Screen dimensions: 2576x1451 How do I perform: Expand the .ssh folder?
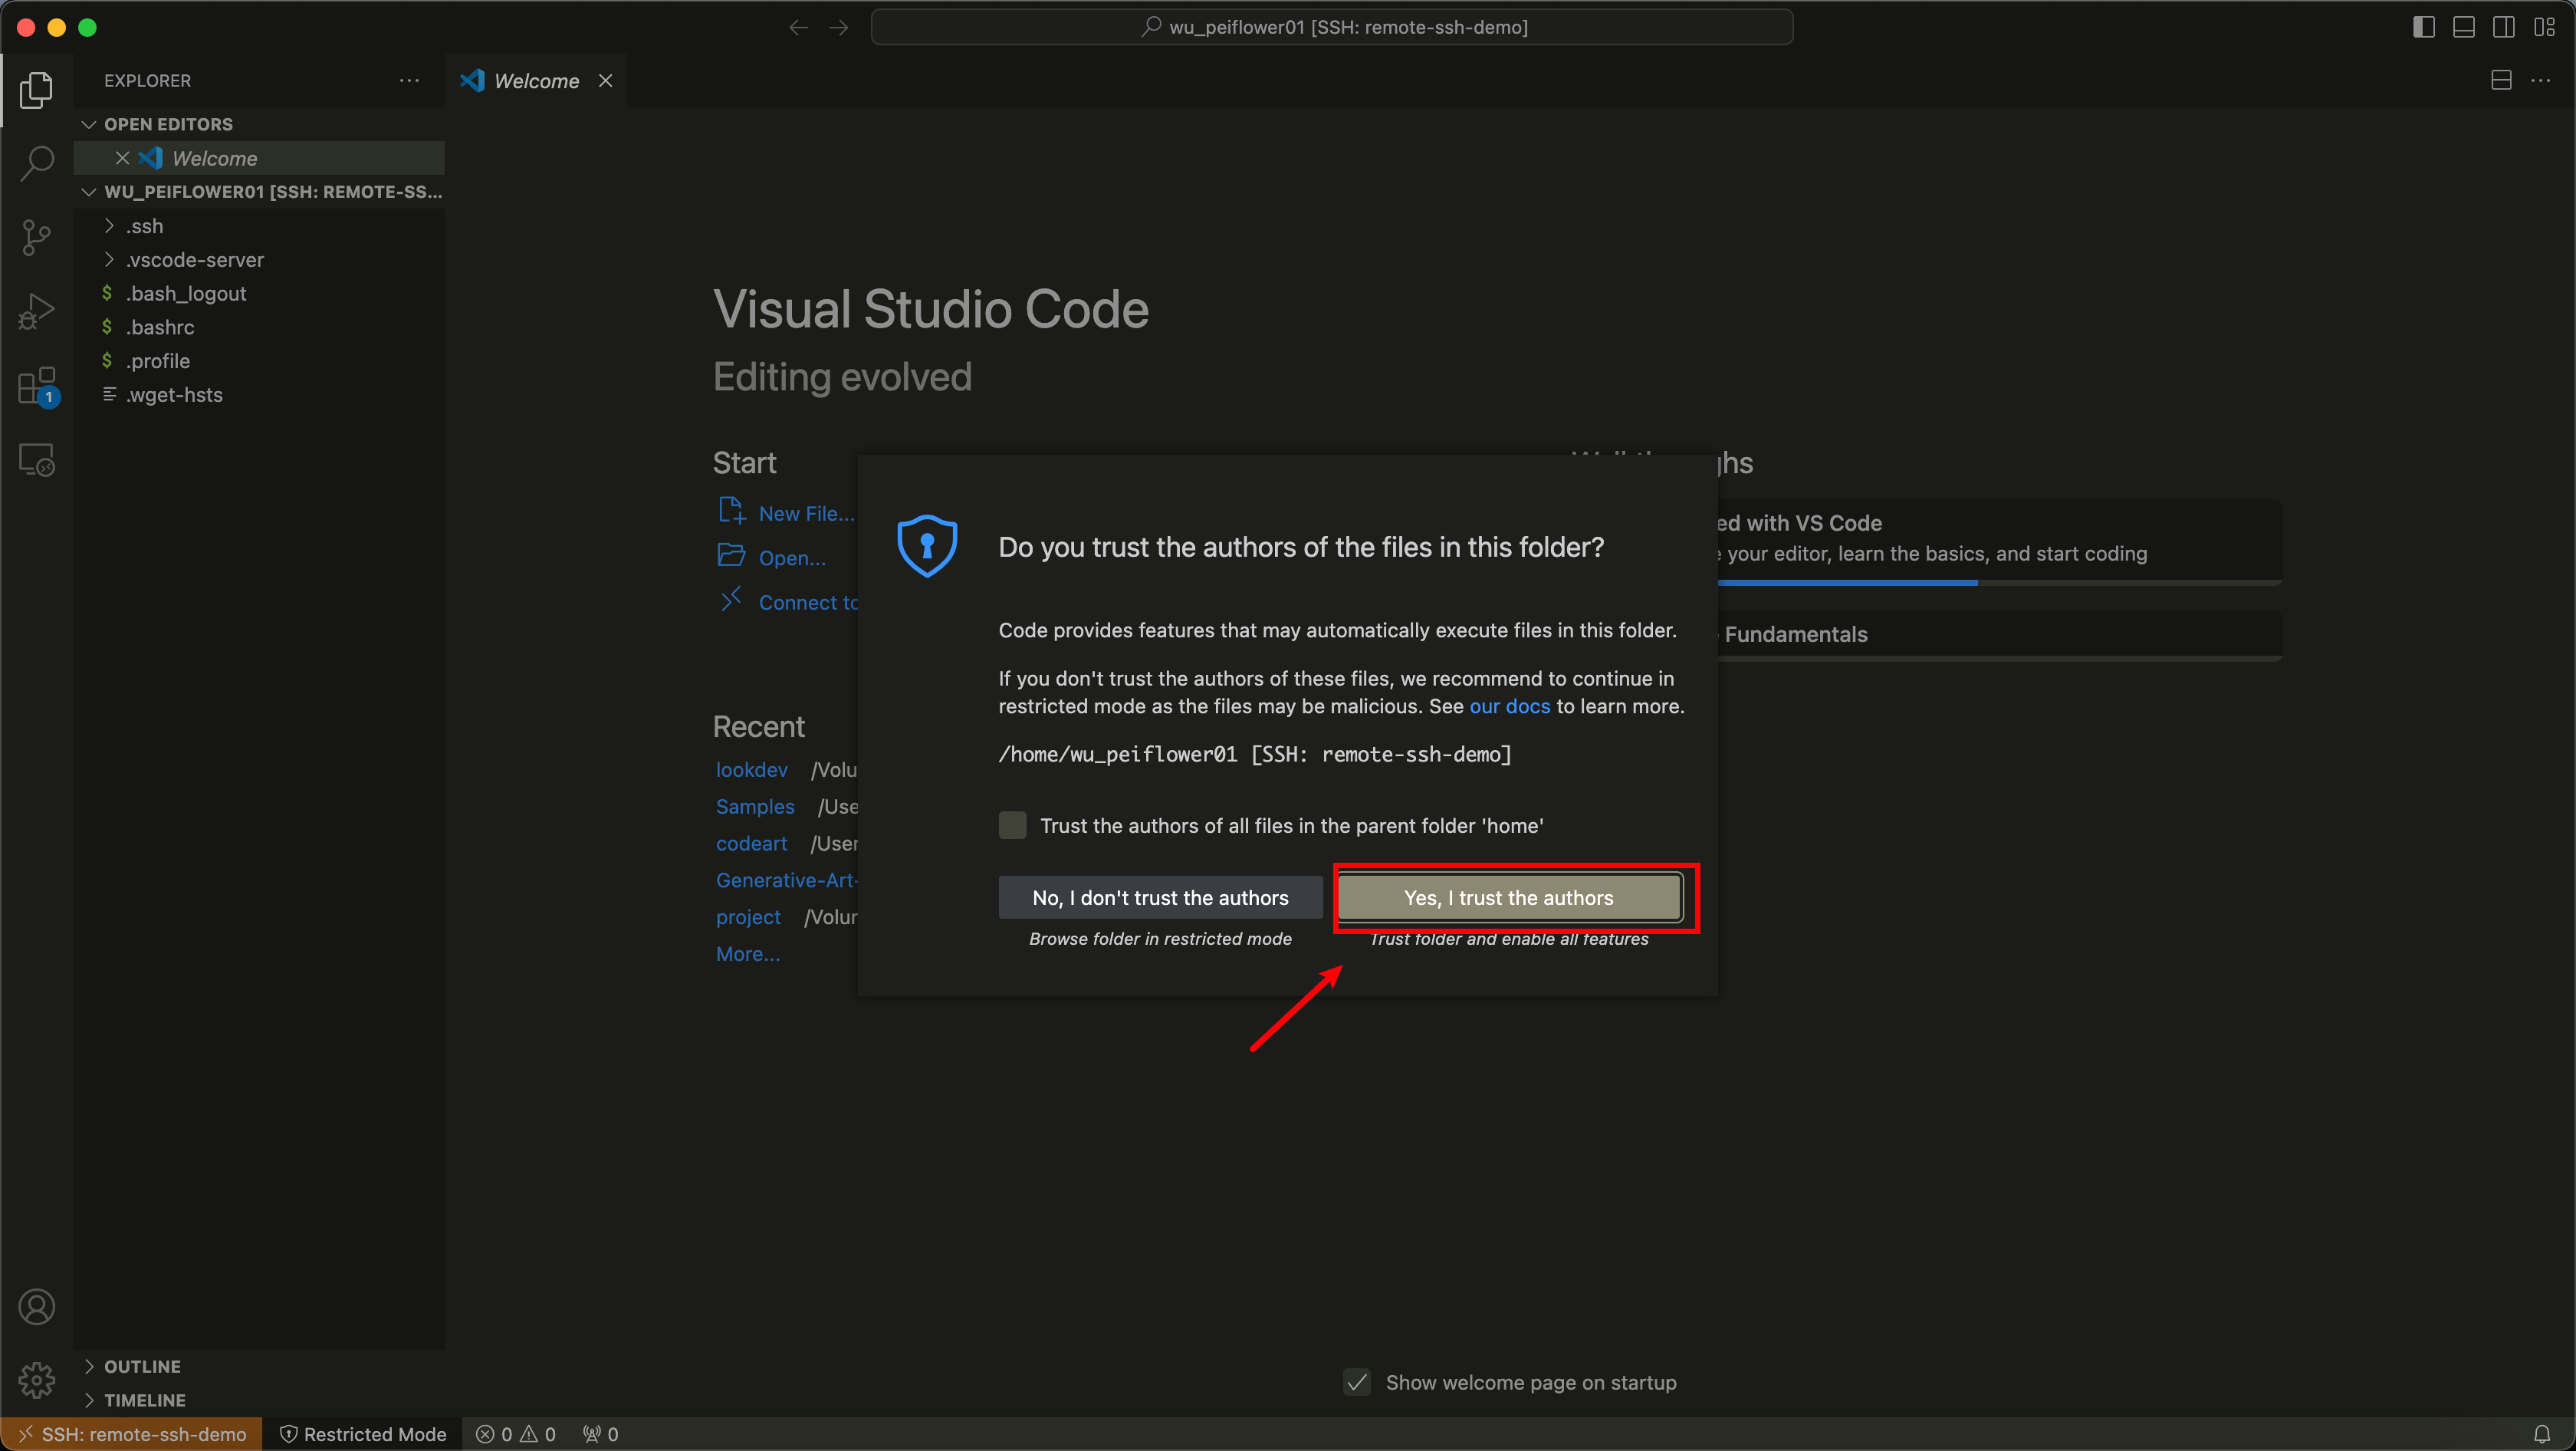coord(144,226)
